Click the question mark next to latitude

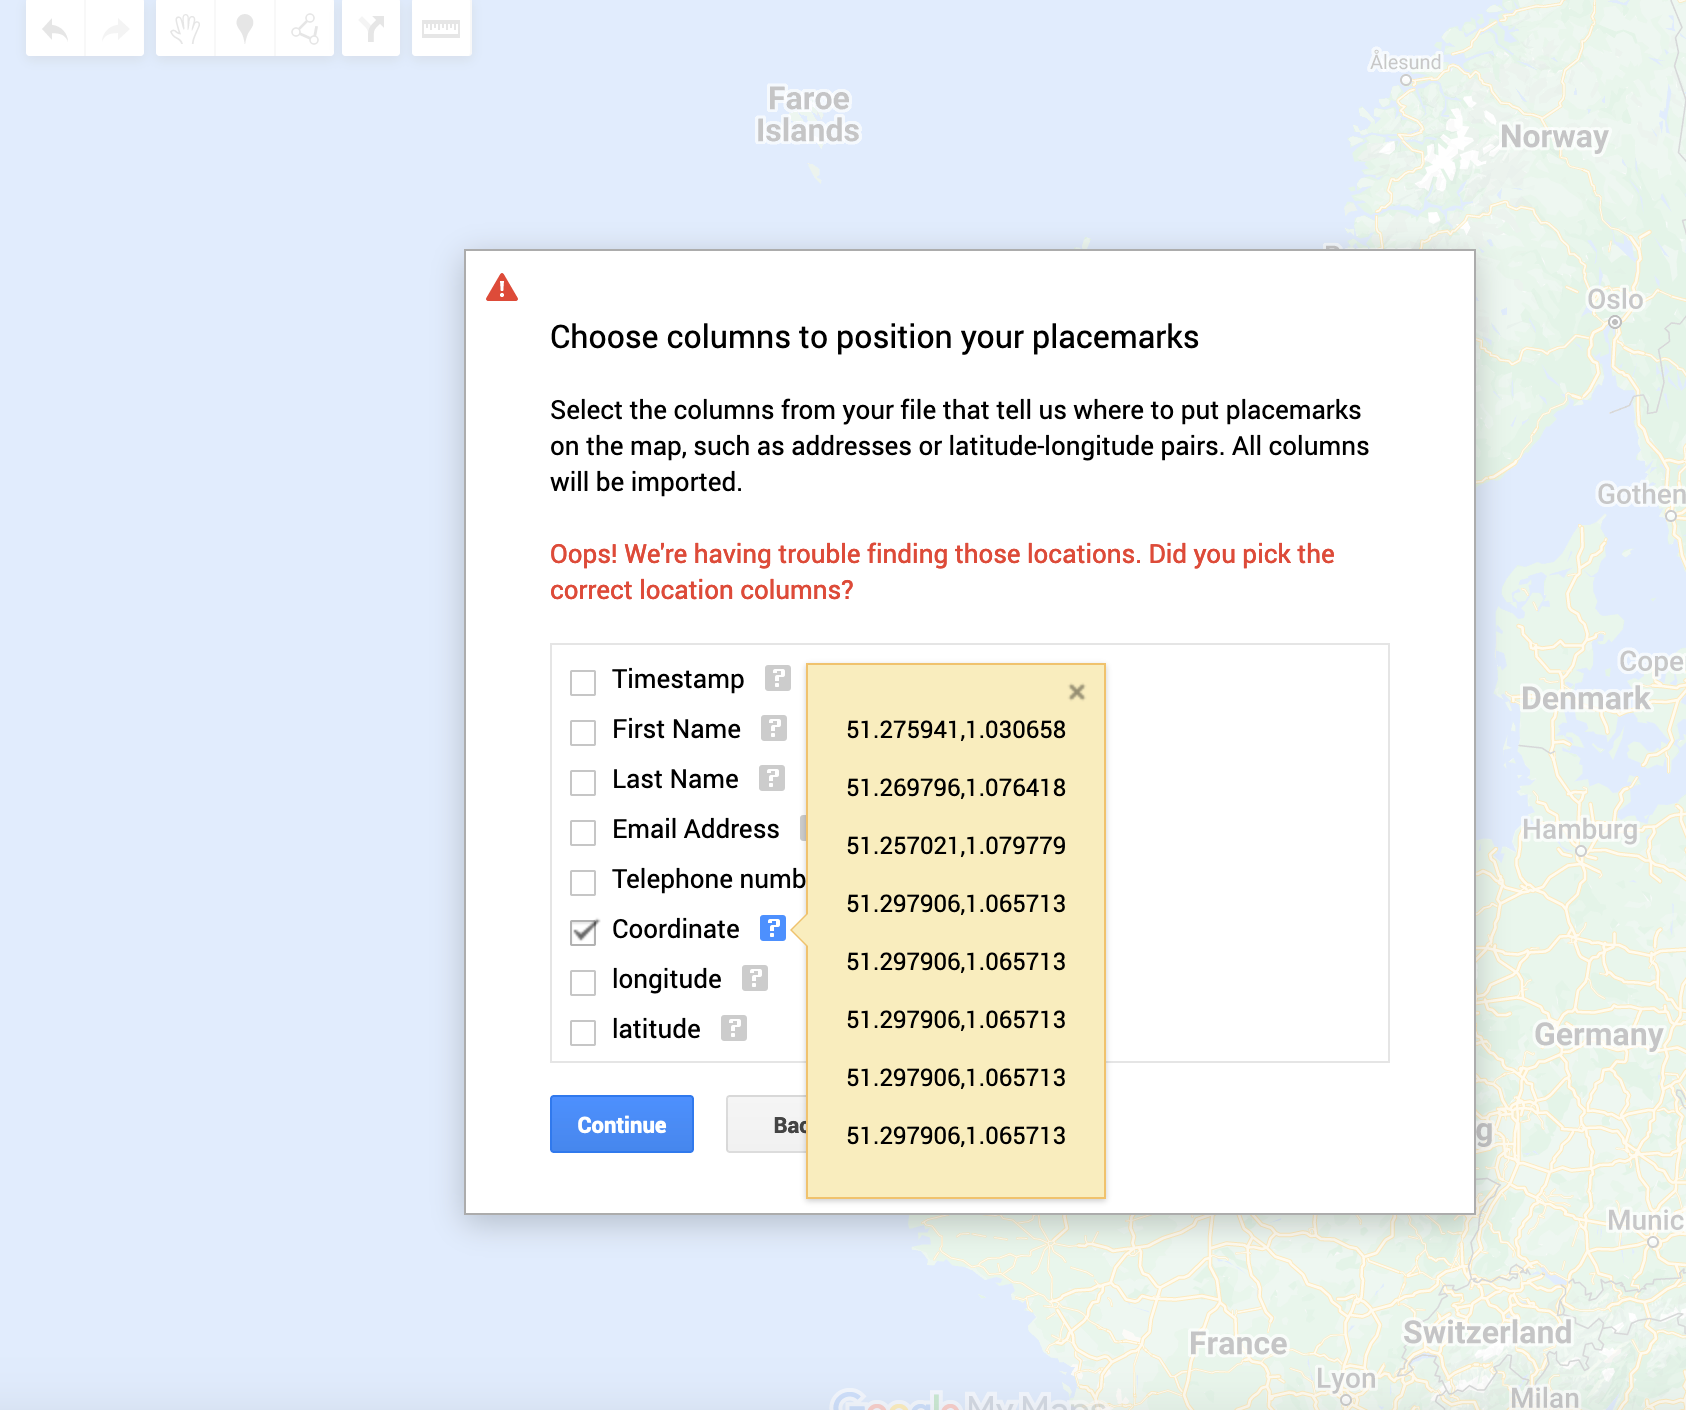tap(734, 1028)
